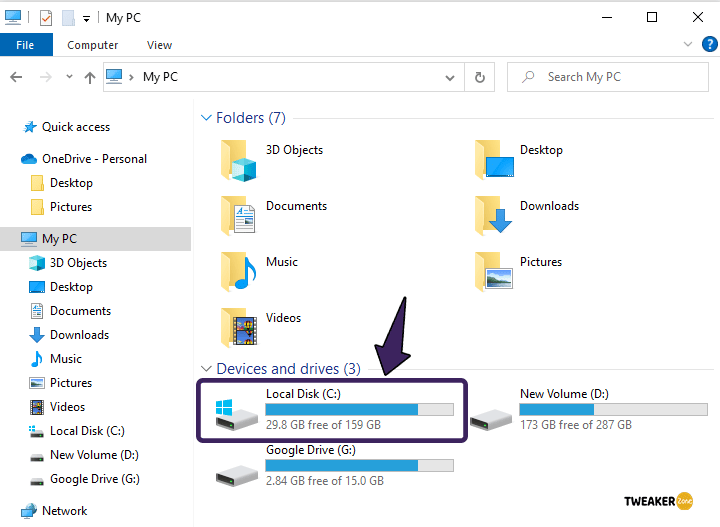Open the address bar history dropdown

pos(450,78)
